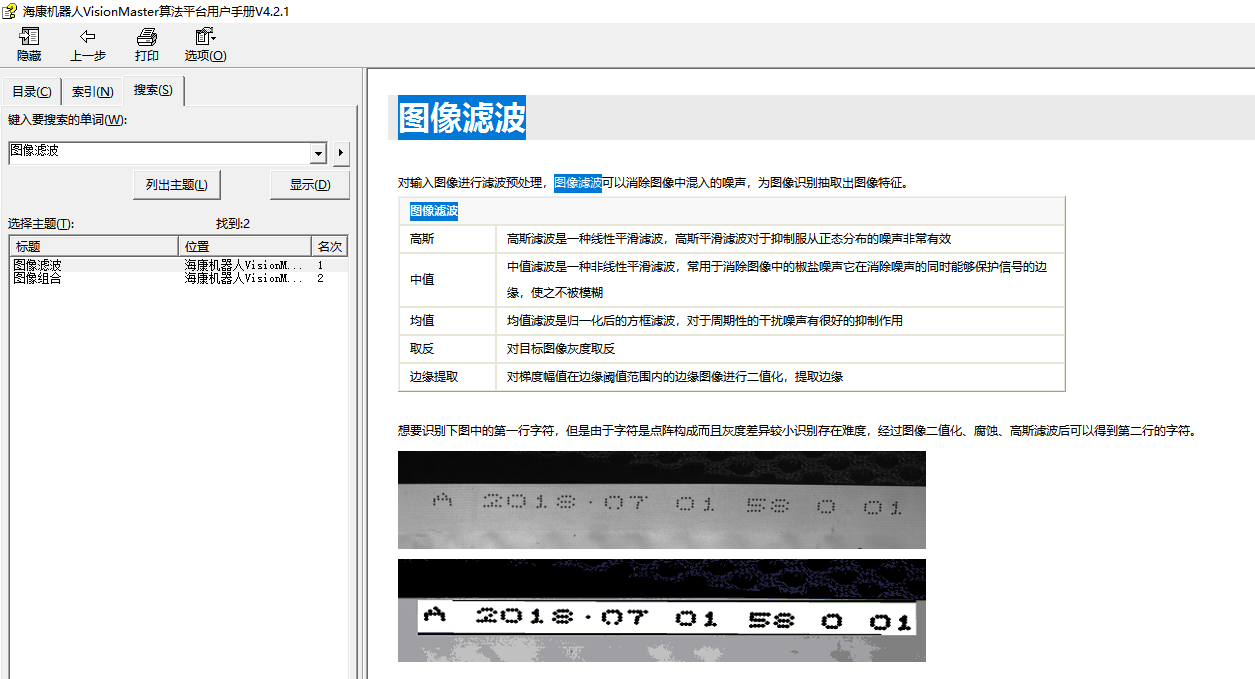This screenshot has height=679, width=1255.
Task: Sort results by the 名次 column header
Action: (329, 246)
